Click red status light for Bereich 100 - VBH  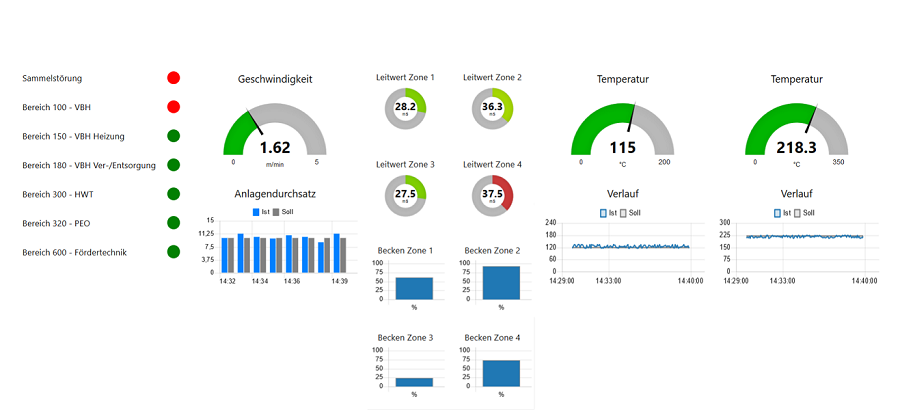(x=173, y=107)
